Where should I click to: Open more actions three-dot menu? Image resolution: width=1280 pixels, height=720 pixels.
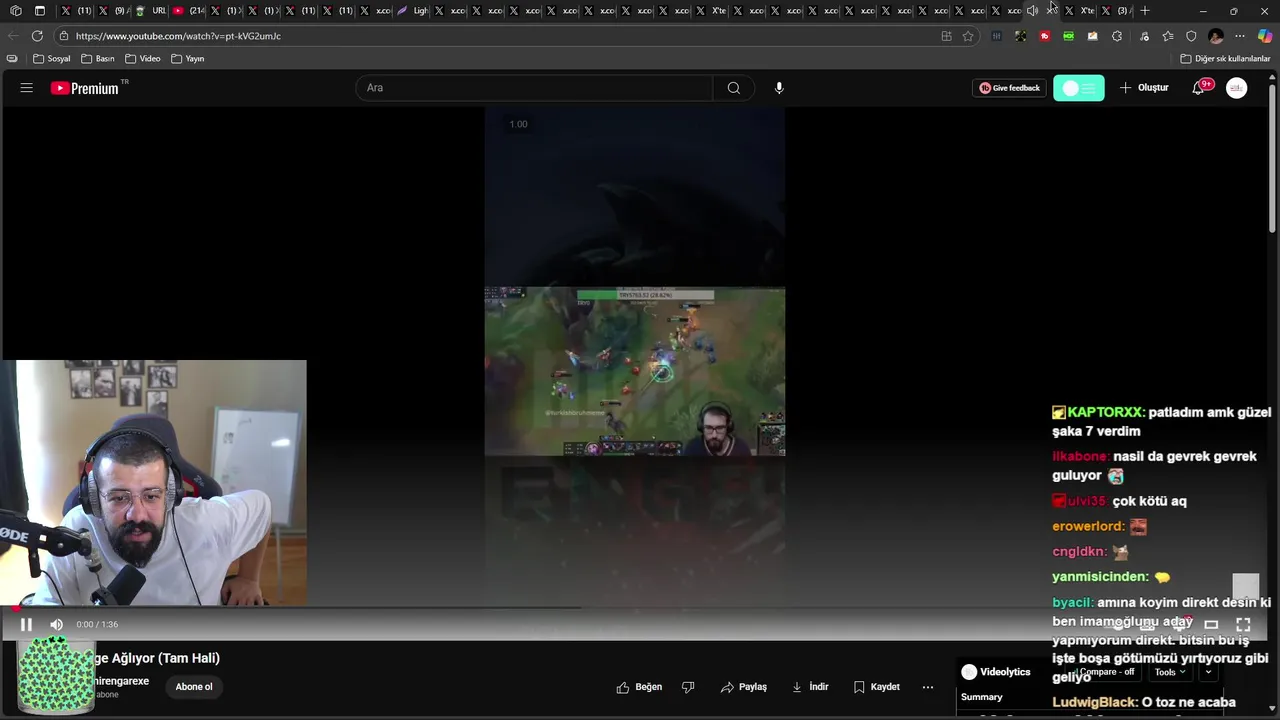[x=928, y=687]
